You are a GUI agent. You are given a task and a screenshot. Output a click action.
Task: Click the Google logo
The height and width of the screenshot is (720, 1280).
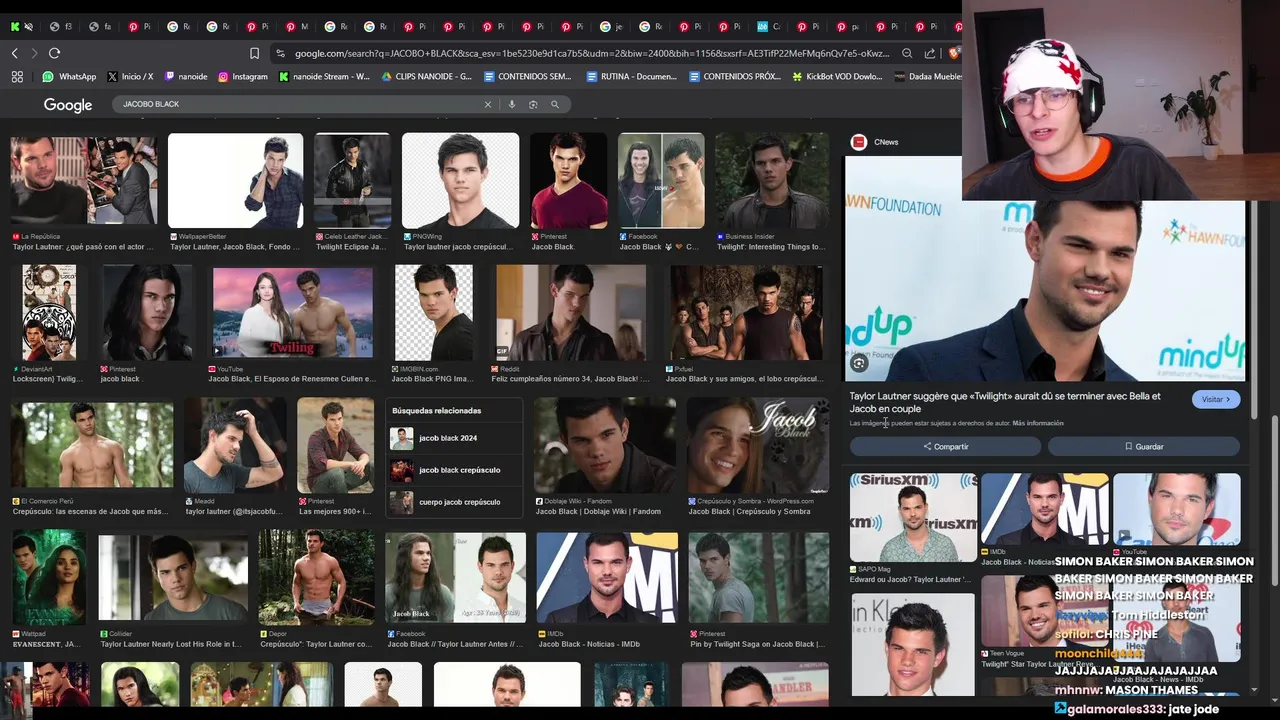click(68, 105)
